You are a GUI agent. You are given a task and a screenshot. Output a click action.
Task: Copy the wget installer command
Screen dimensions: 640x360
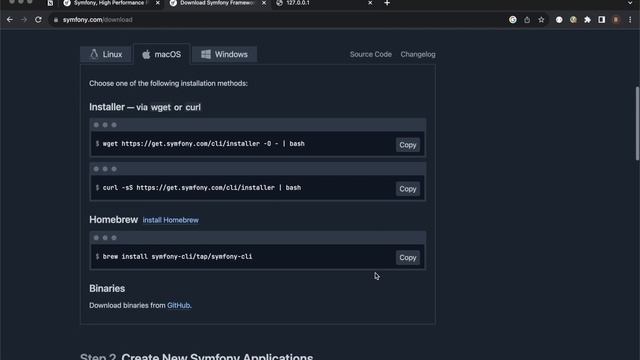point(407,145)
